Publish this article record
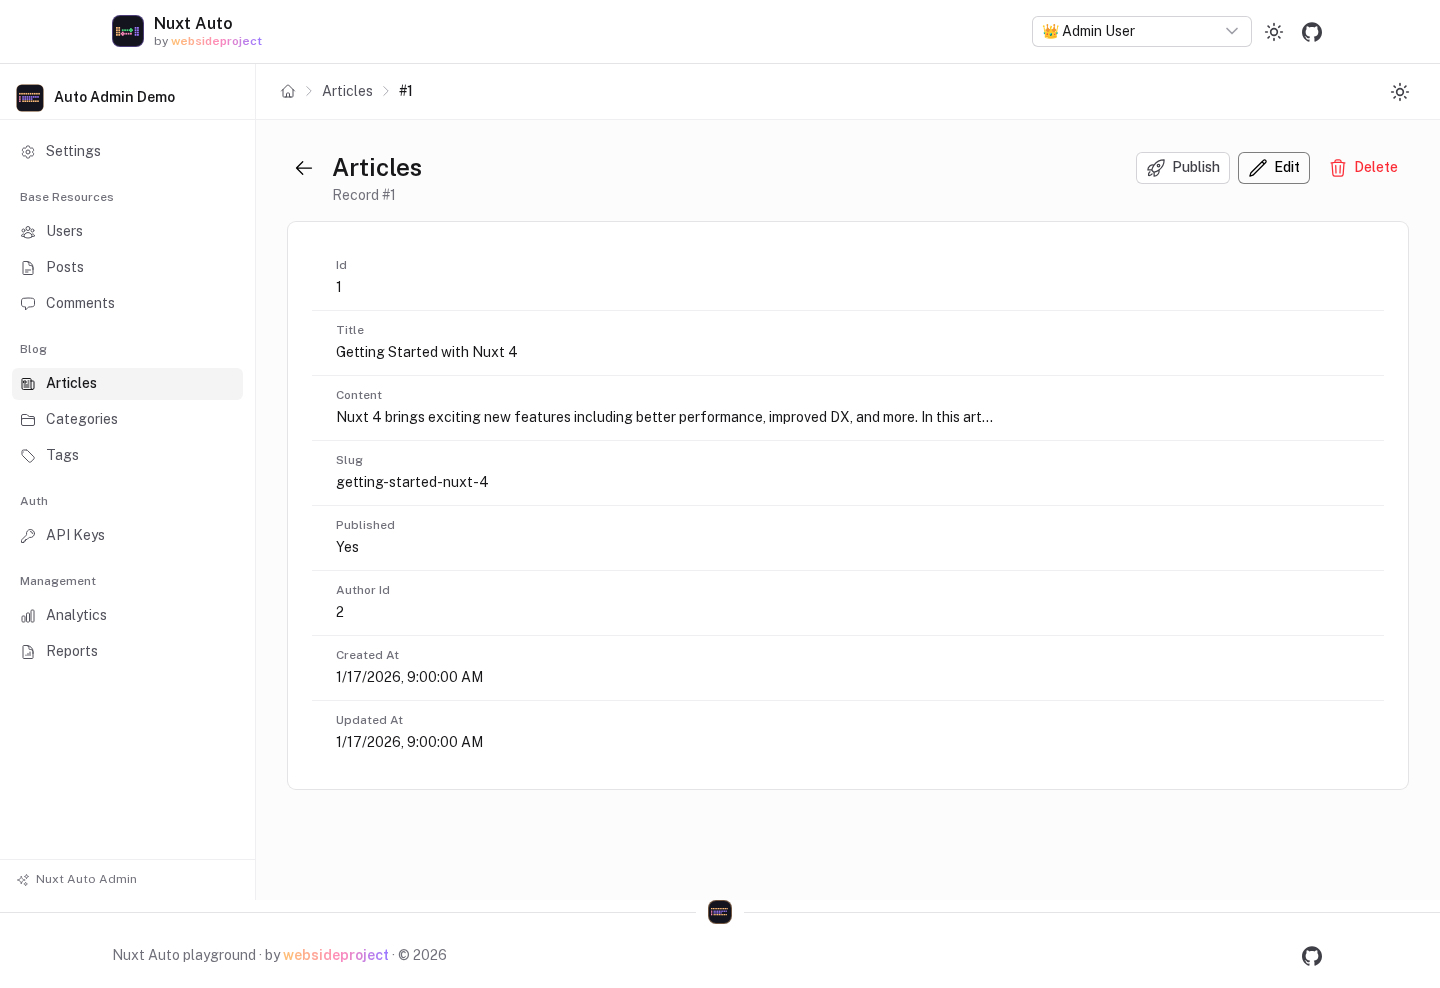 (x=1183, y=168)
